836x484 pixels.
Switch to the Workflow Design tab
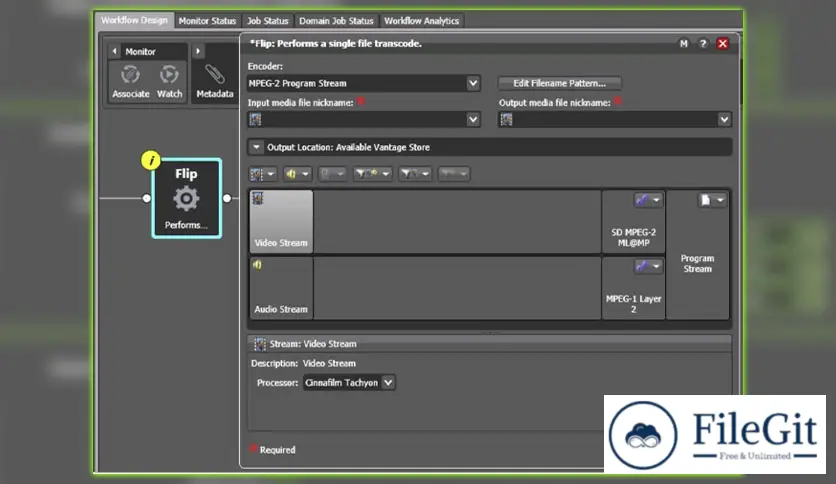click(134, 20)
